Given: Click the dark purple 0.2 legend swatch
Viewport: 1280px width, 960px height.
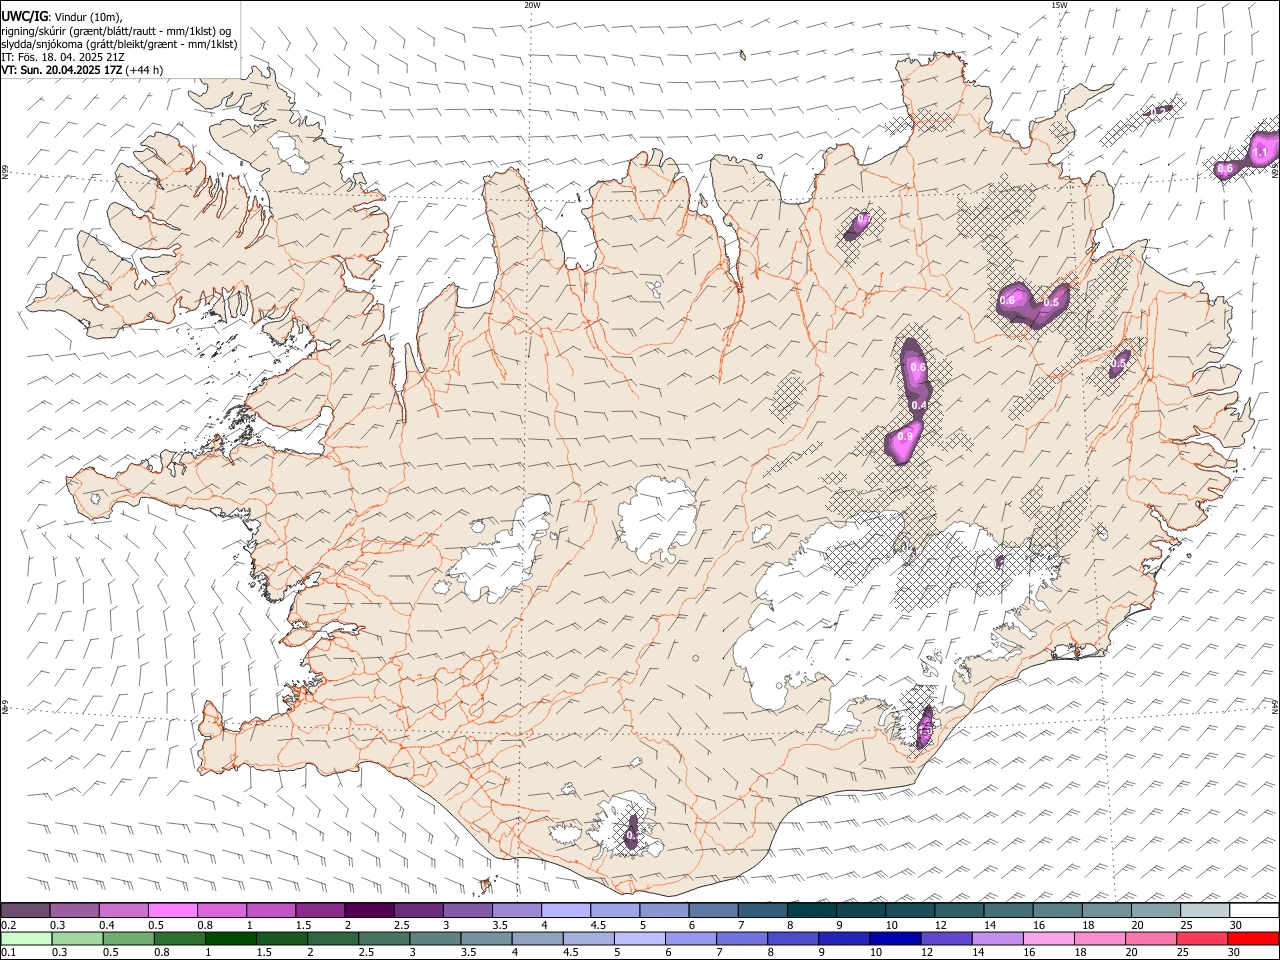Looking at the screenshot, I should (x=25, y=911).
